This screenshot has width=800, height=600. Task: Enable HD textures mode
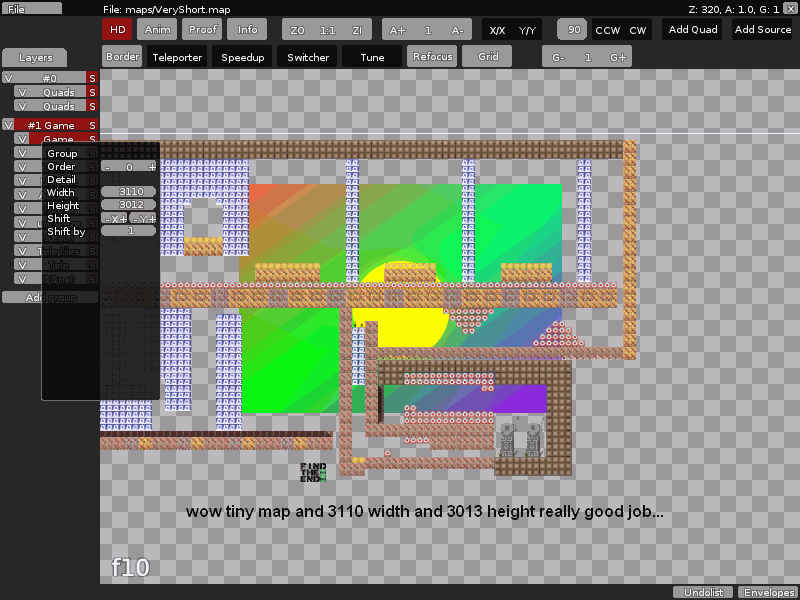tap(117, 29)
